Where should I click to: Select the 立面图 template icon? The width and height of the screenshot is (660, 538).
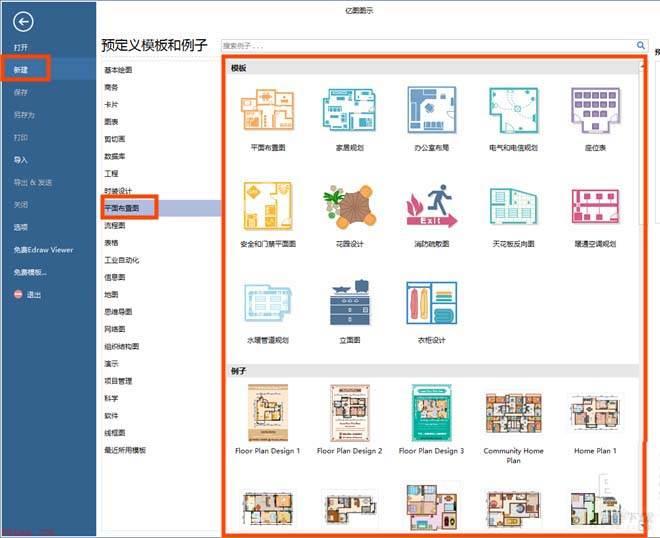point(349,302)
